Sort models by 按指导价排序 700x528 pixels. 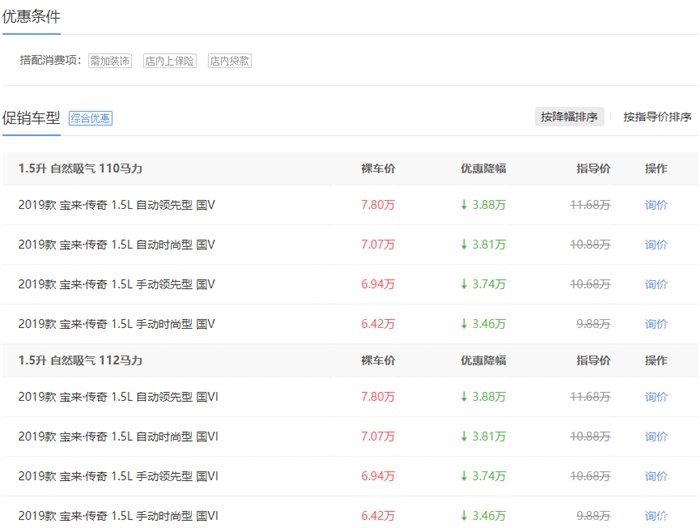point(657,117)
